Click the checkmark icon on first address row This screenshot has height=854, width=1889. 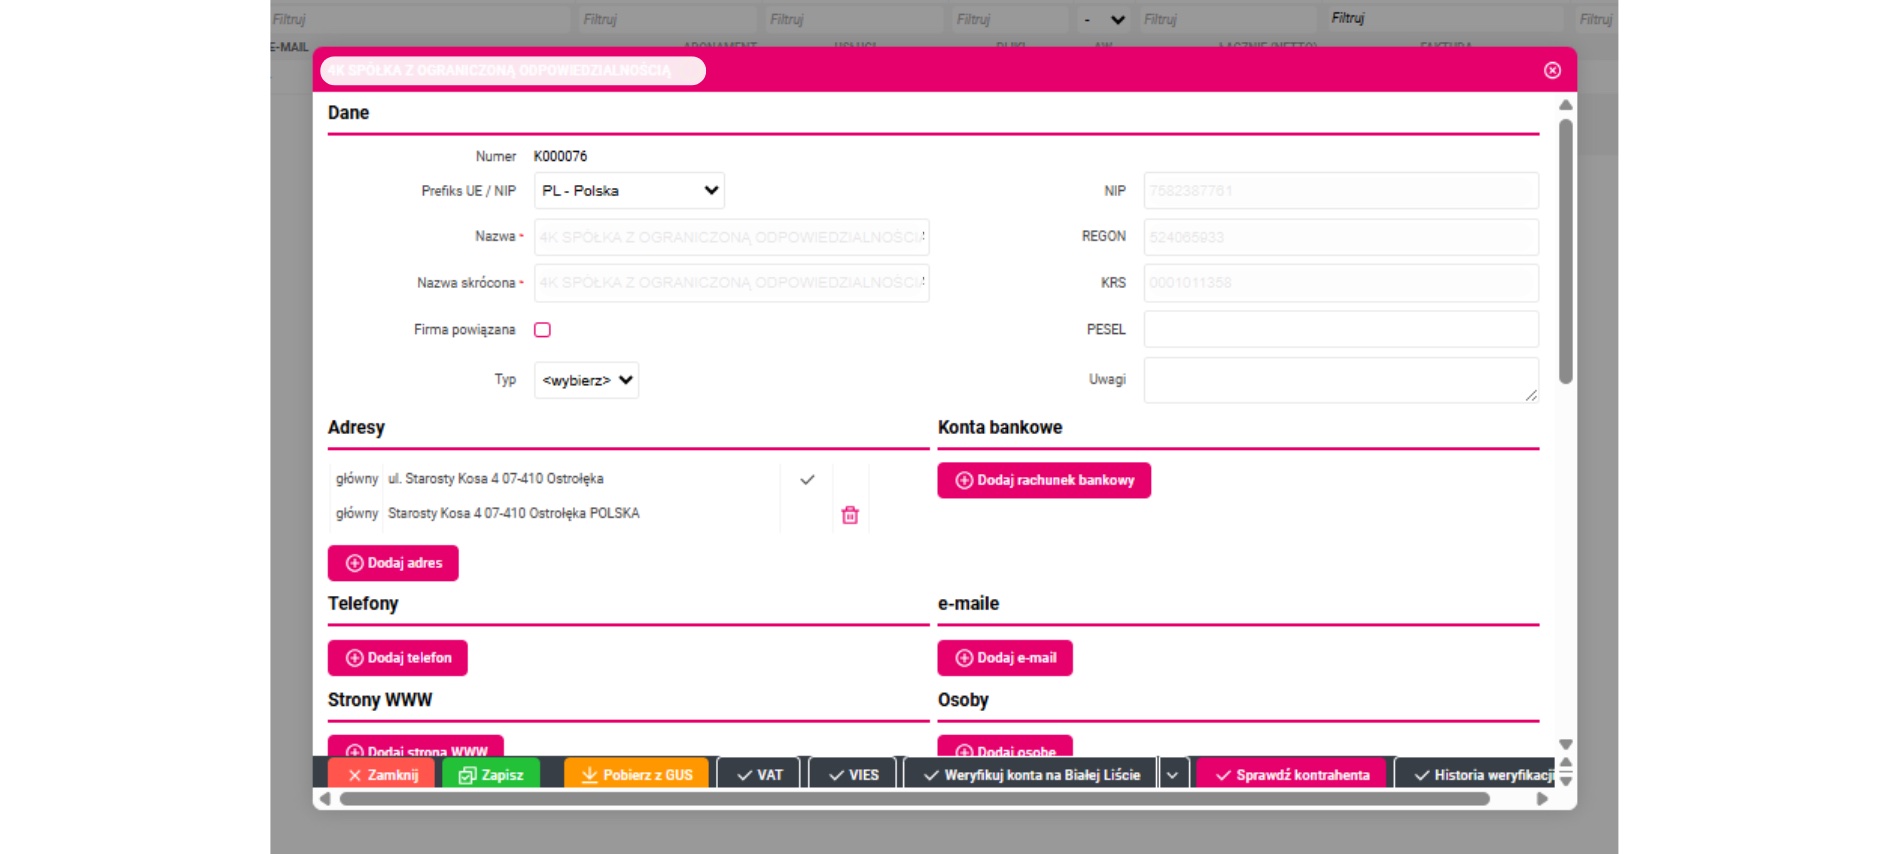(807, 480)
